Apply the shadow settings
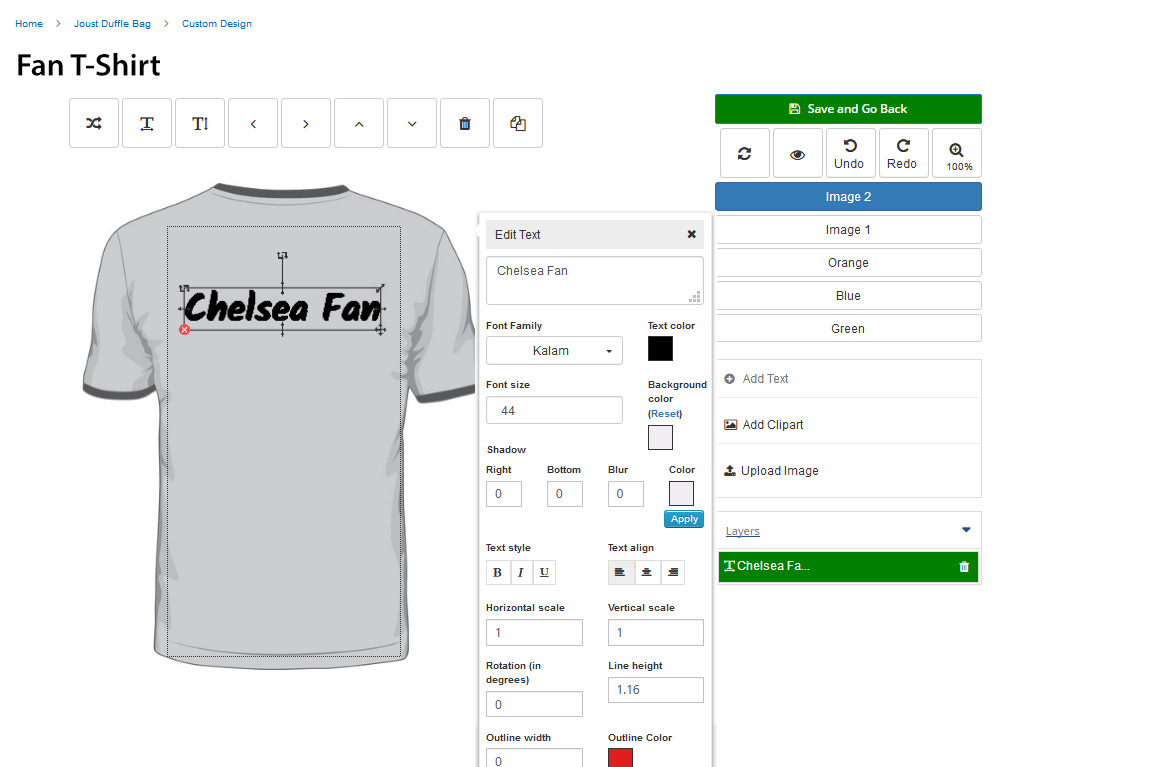The width and height of the screenshot is (1173, 767). tap(684, 519)
